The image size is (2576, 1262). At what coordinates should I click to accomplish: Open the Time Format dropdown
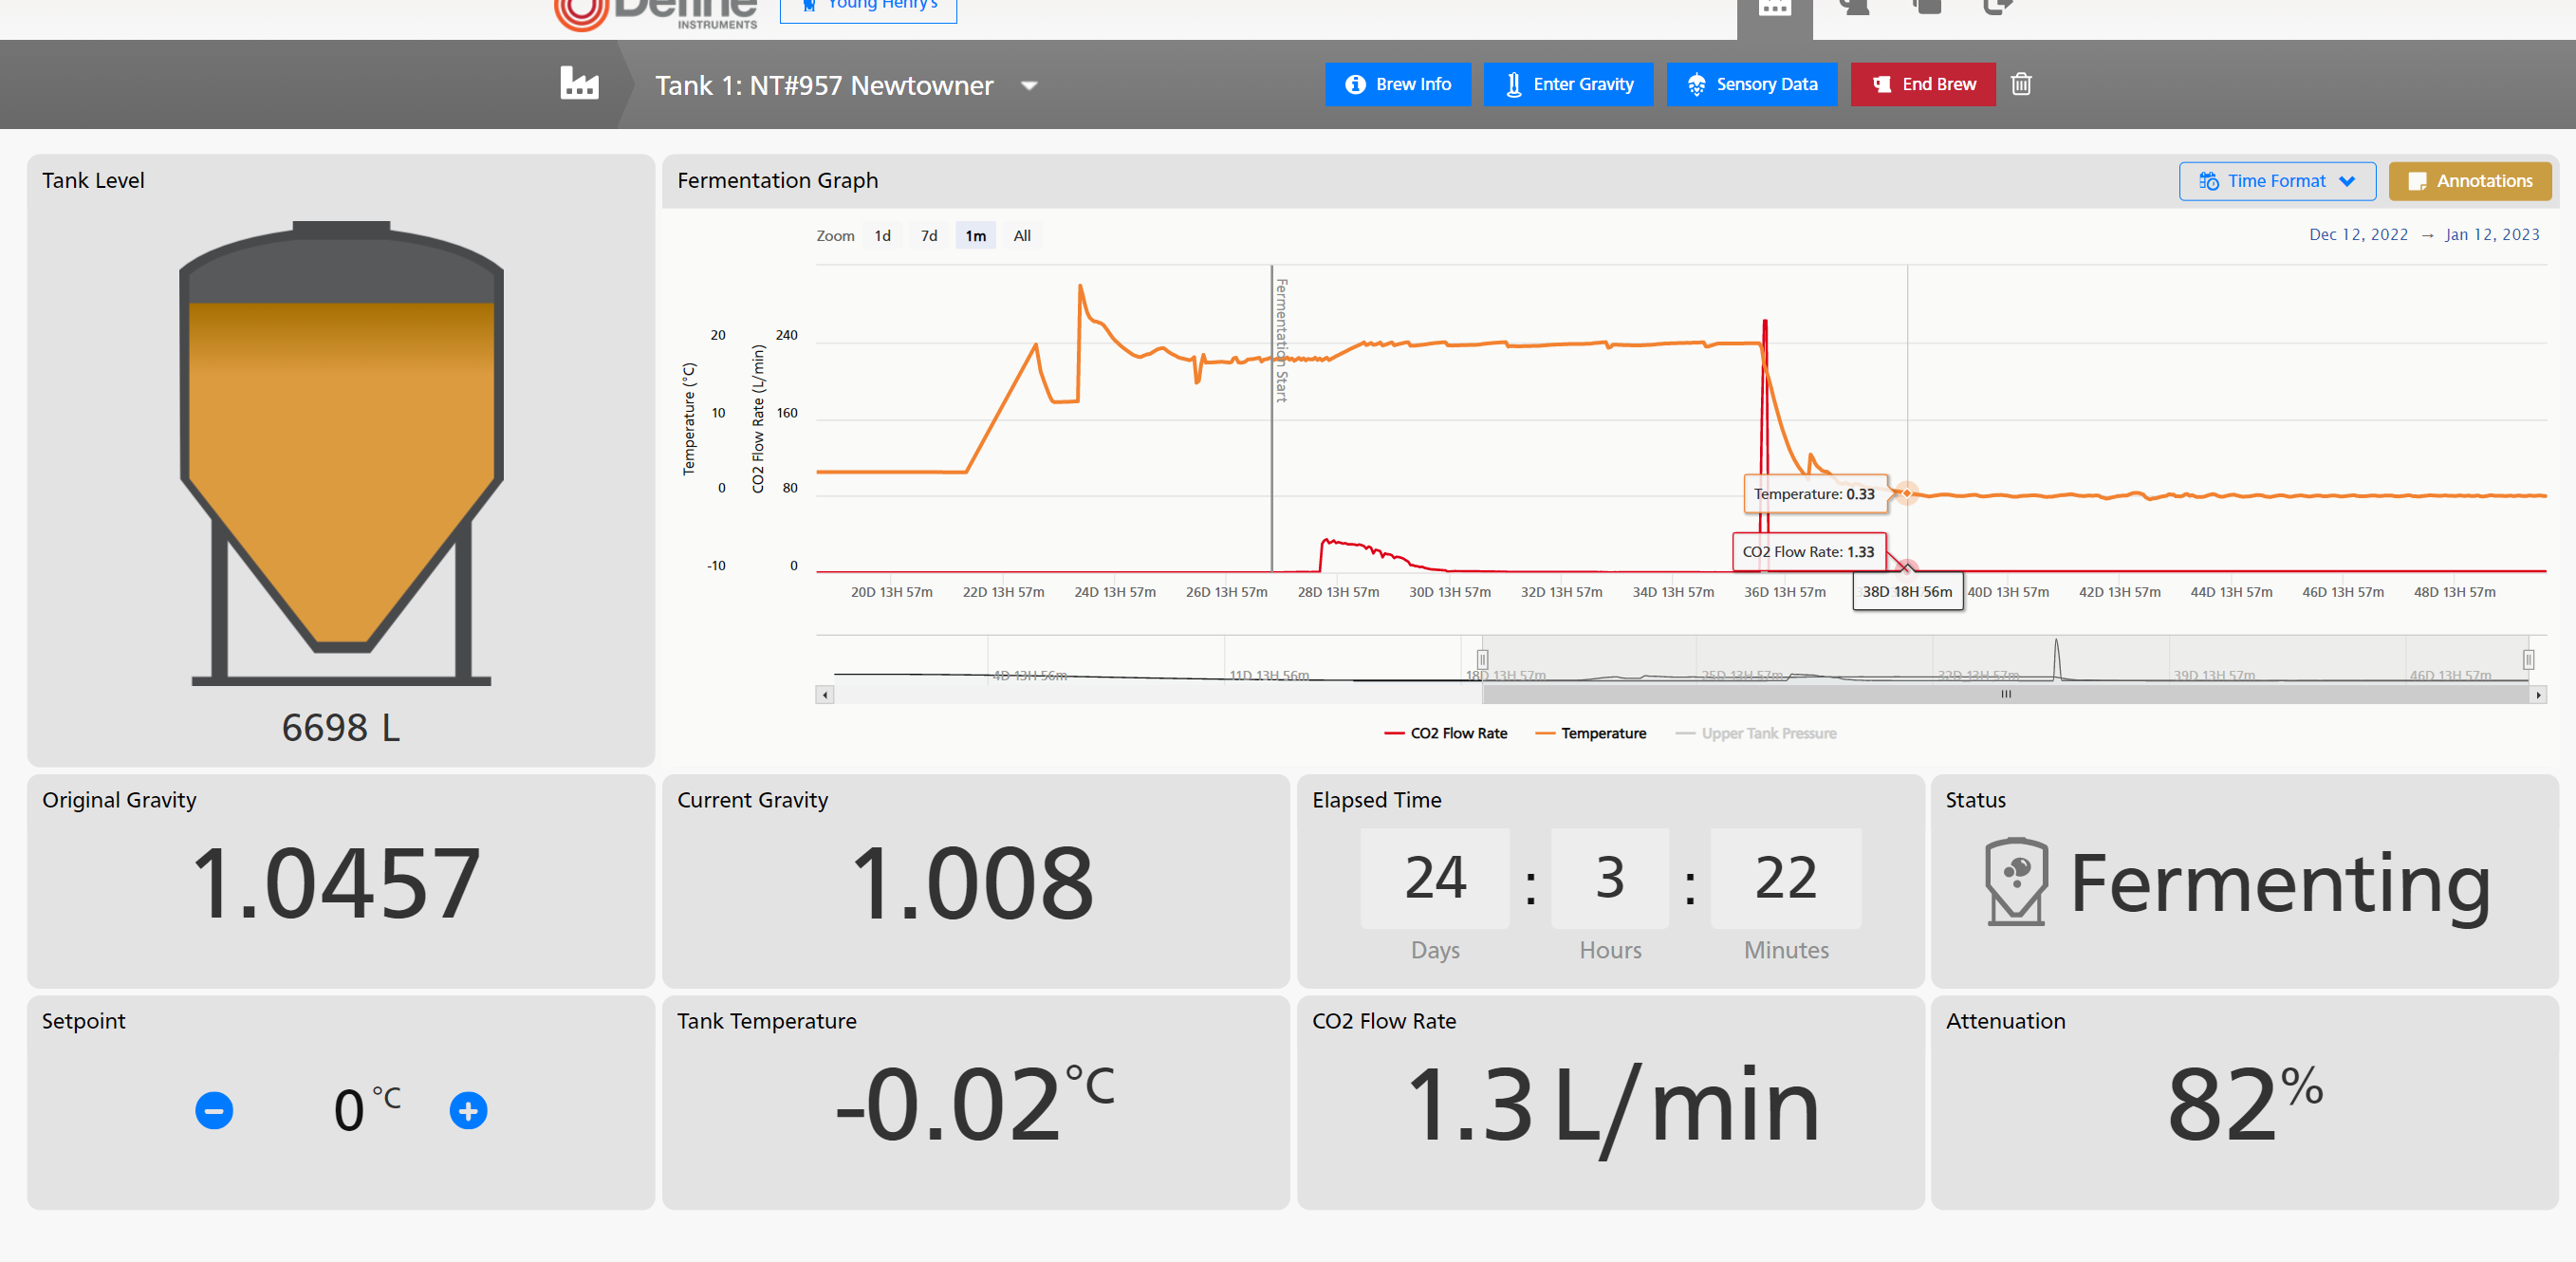click(2276, 181)
